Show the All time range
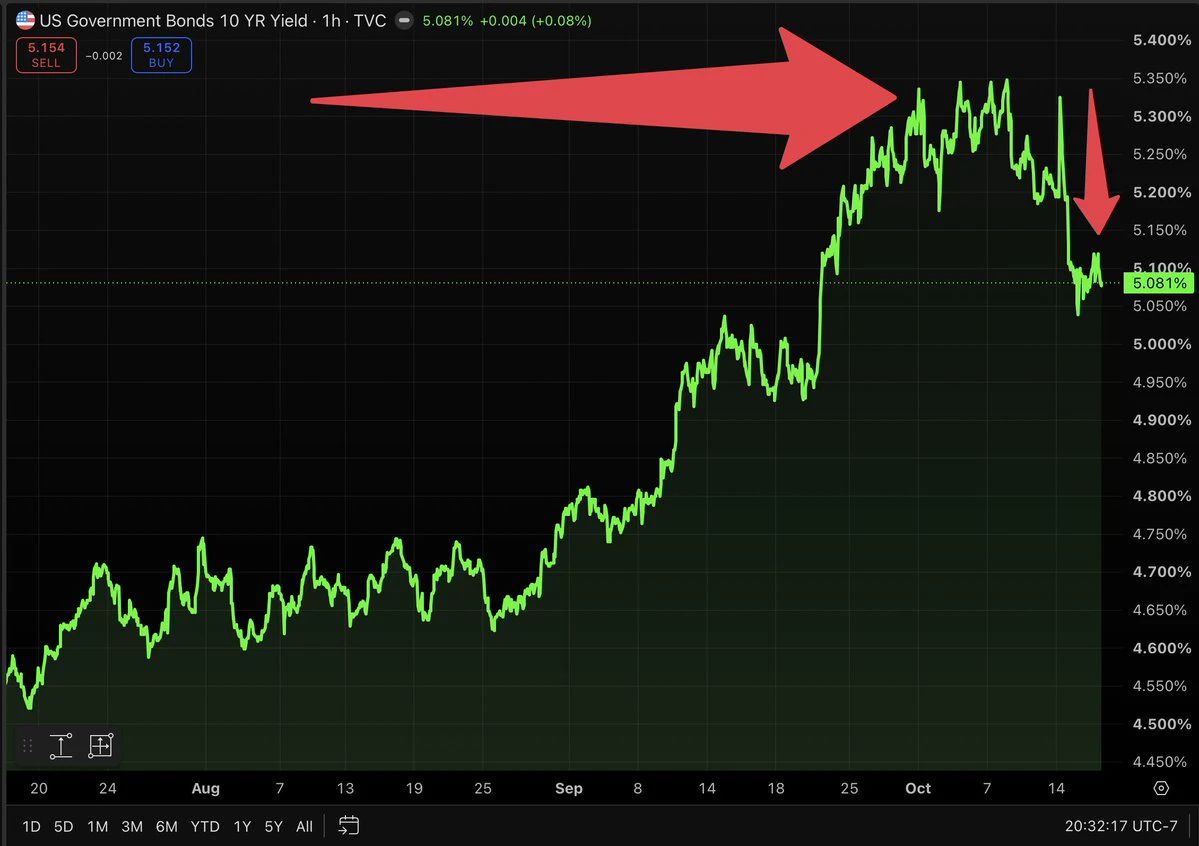The width and height of the screenshot is (1199, 846). [x=304, y=826]
